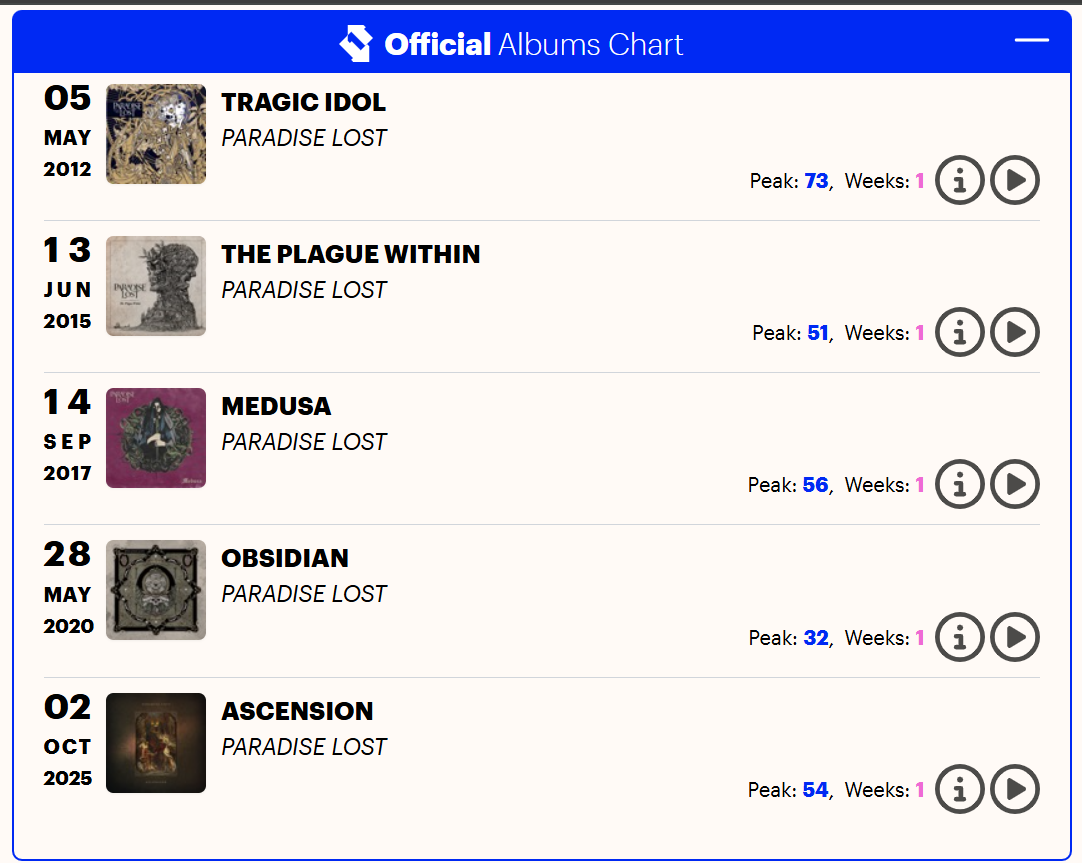Play the Tragic Idol album preview
The image size is (1082, 863).
[1015, 181]
